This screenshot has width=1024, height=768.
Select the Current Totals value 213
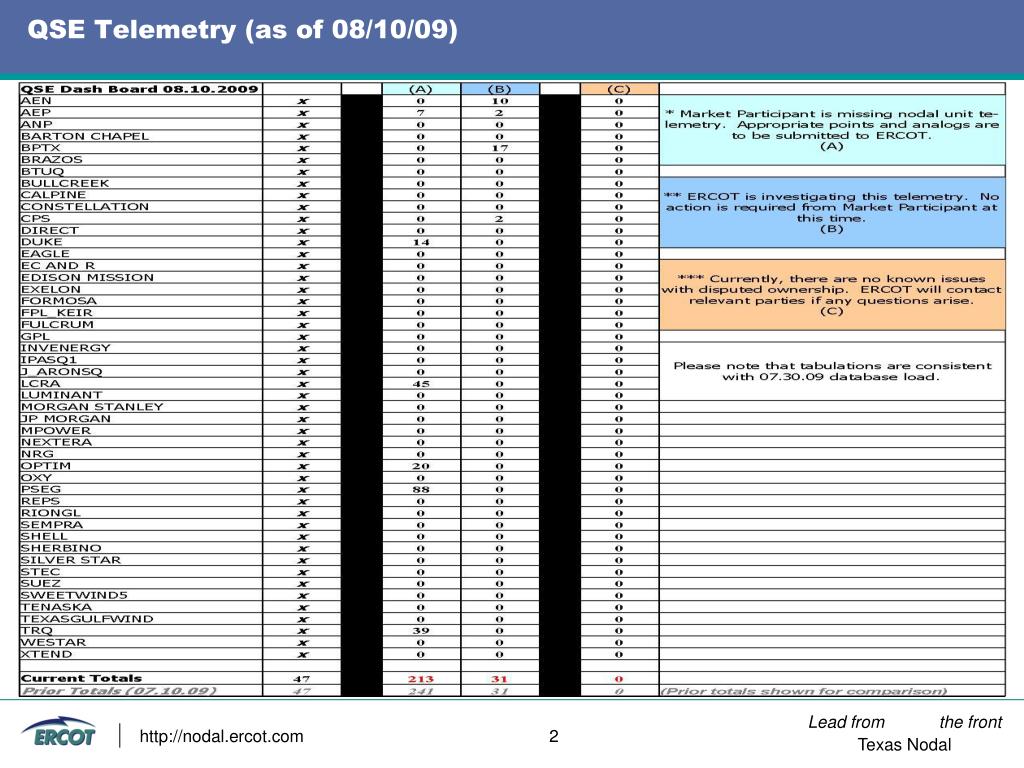coord(421,679)
